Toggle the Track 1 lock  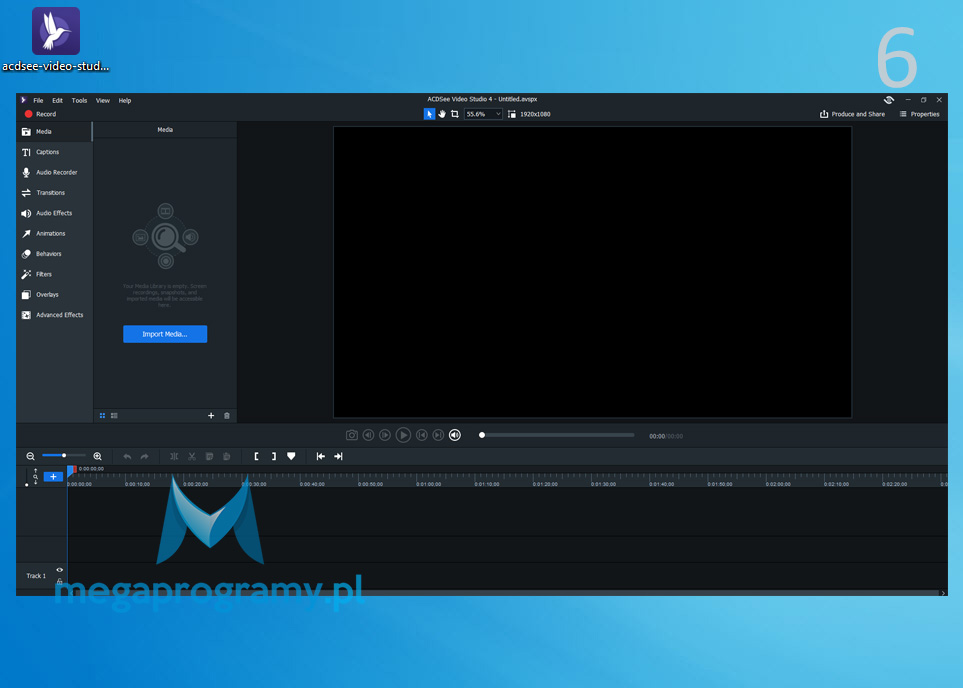click(60, 580)
